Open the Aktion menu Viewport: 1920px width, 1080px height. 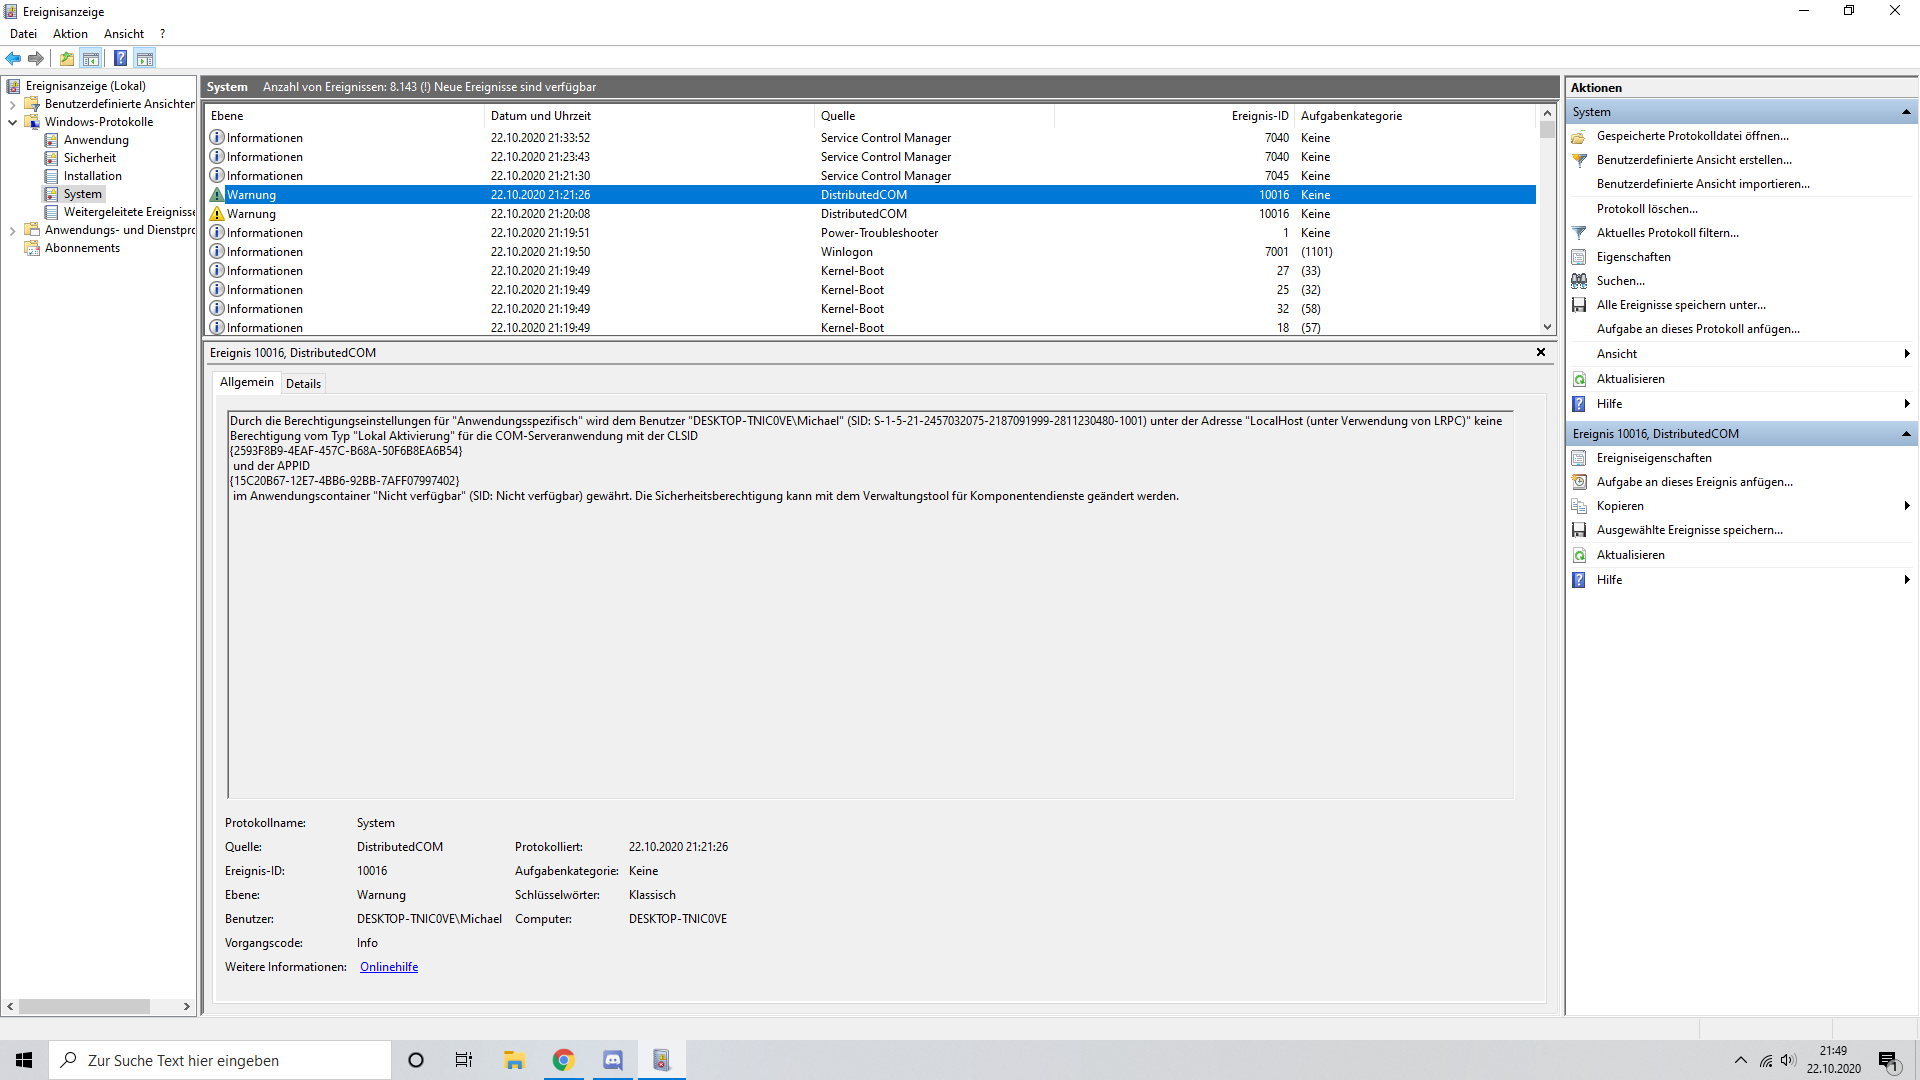pos(70,34)
